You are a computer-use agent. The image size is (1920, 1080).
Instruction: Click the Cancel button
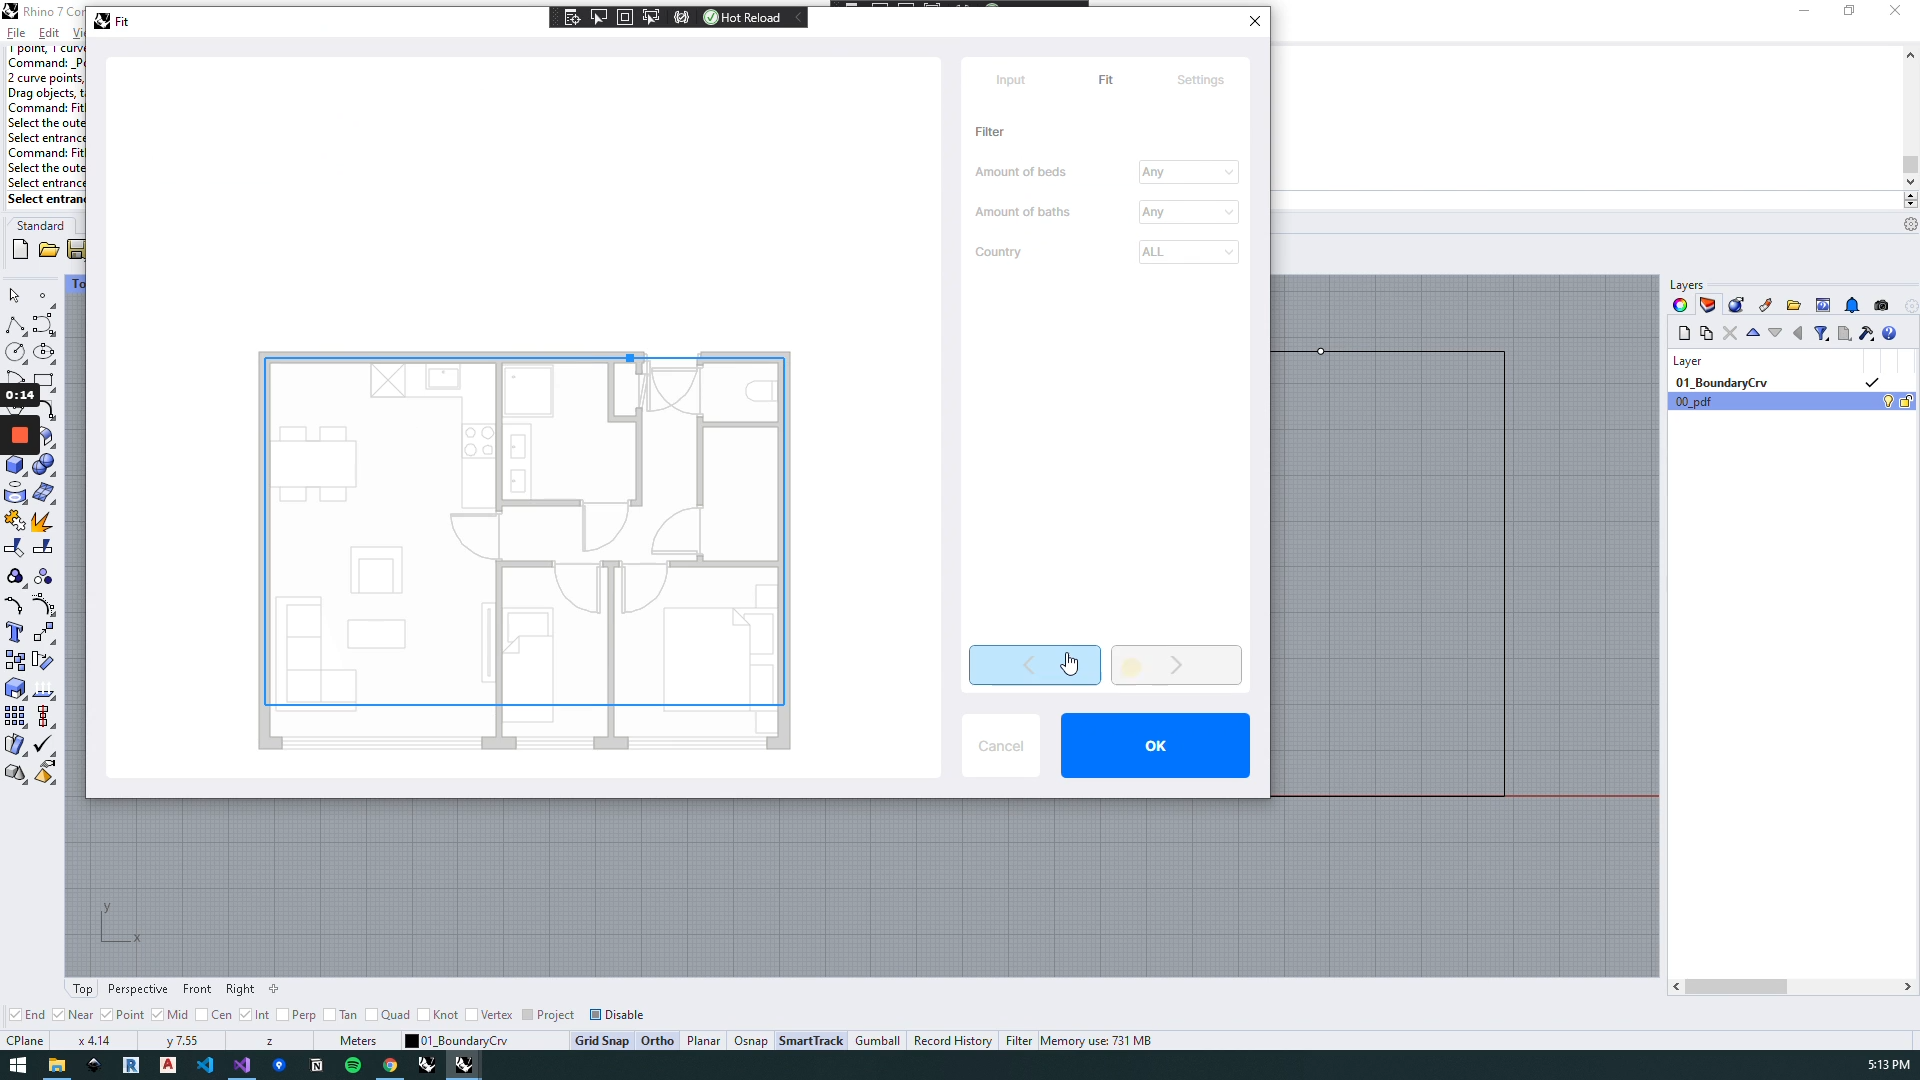click(x=1000, y=746)
